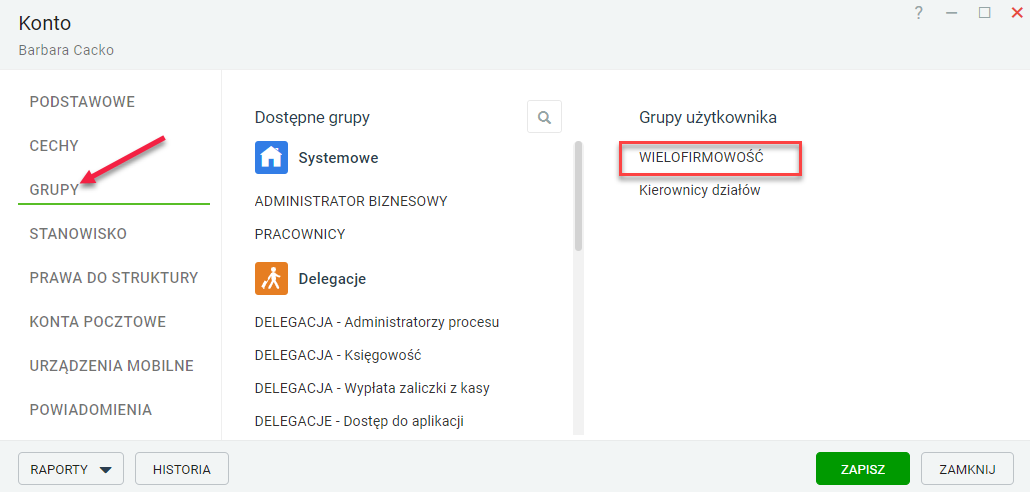Image resolution: width=1030 pixels, height=492 pixels.
Task: Go to the CECHY section
Action: pos(54,146)
